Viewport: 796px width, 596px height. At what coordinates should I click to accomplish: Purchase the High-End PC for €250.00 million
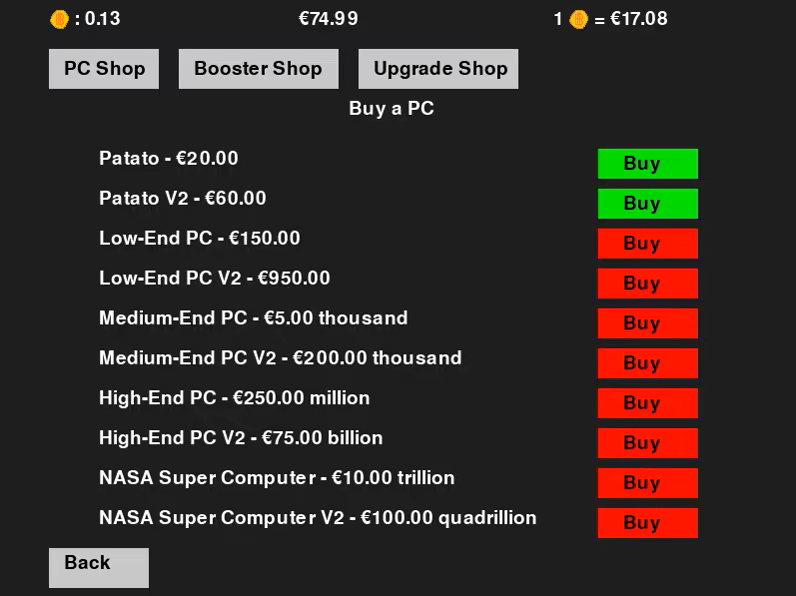pyautogui.click(x=647, y=404)
